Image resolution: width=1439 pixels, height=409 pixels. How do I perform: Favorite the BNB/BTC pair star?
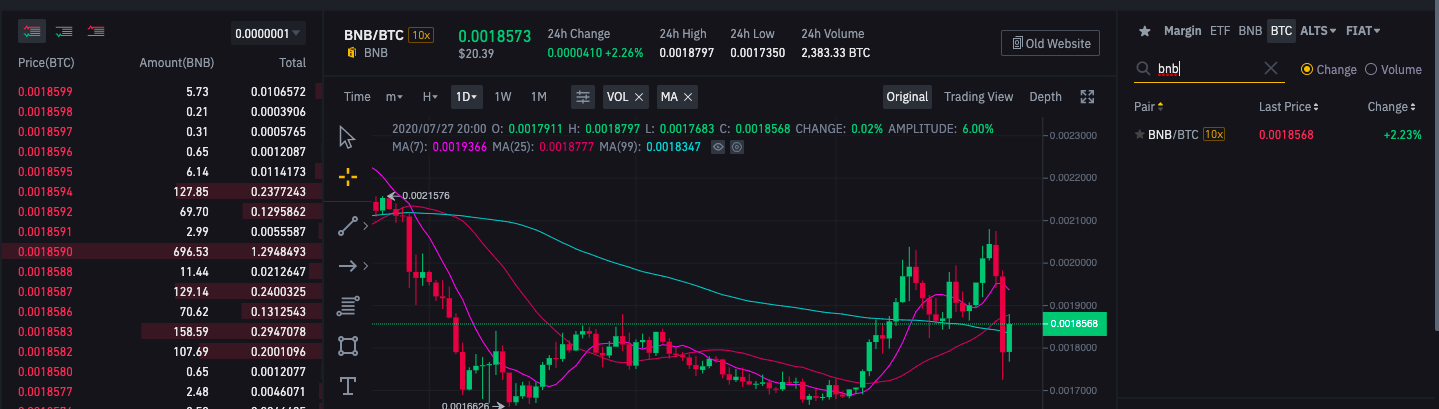pyautogui.click(x=1139, y=134)
